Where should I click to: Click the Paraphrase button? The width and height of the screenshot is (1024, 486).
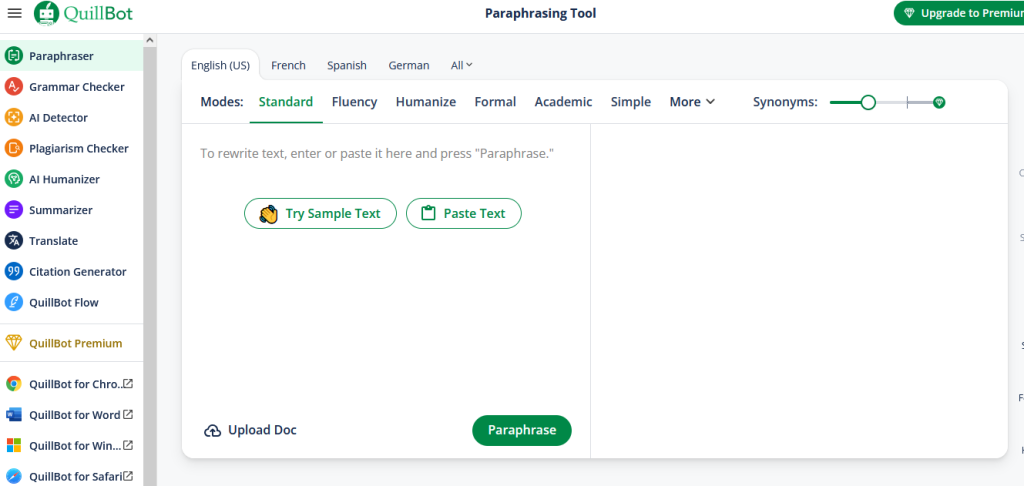pyautogui.click(x=522, y=430)
